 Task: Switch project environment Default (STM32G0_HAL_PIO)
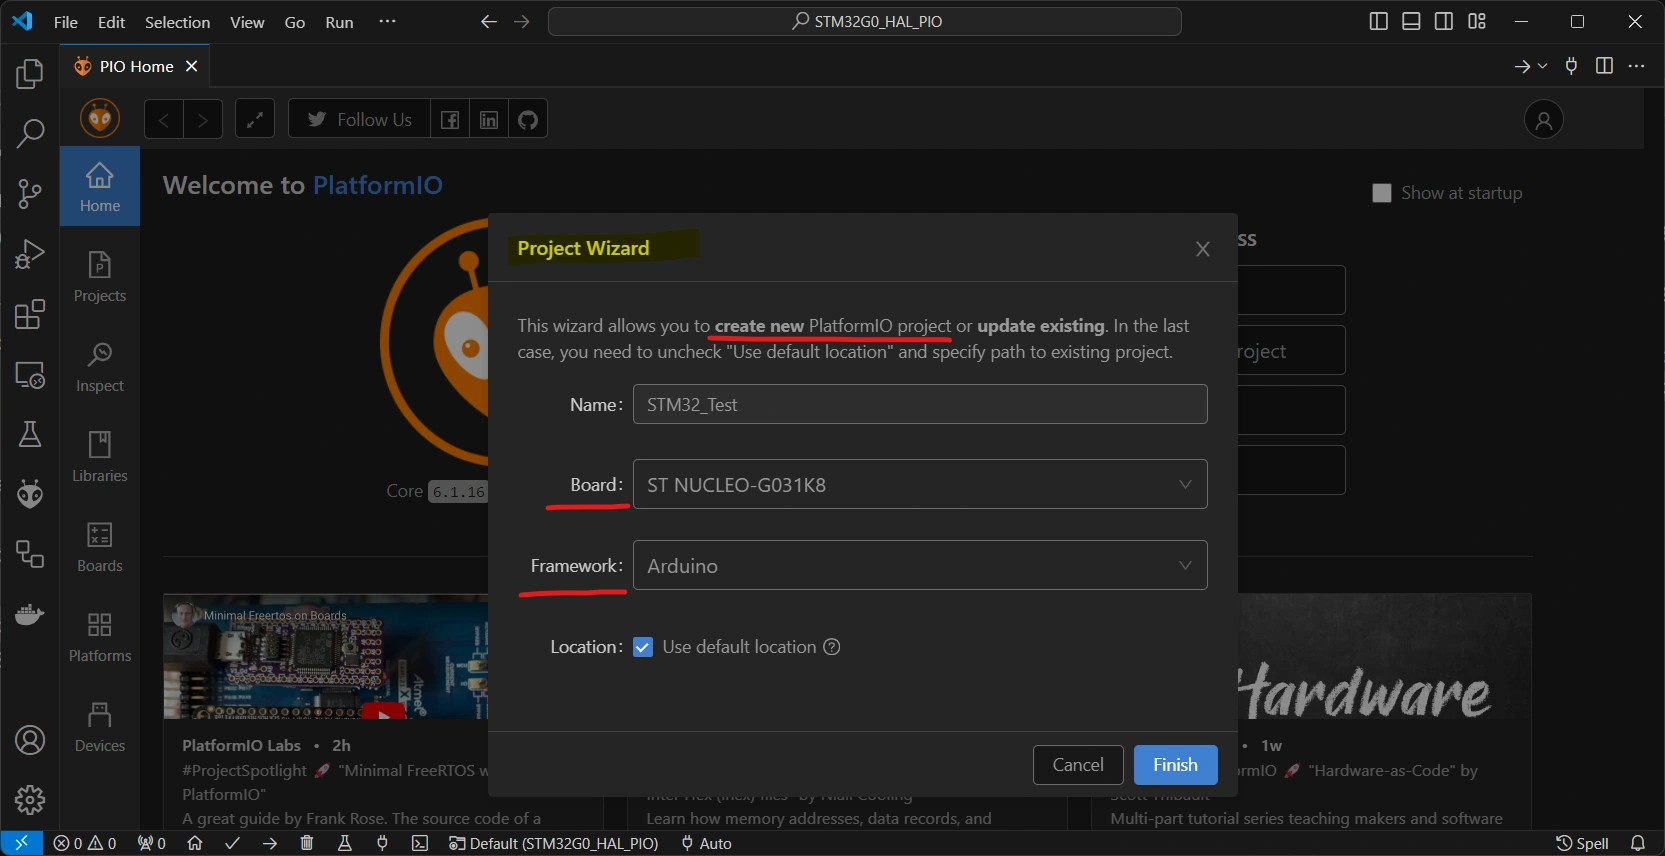554,843
